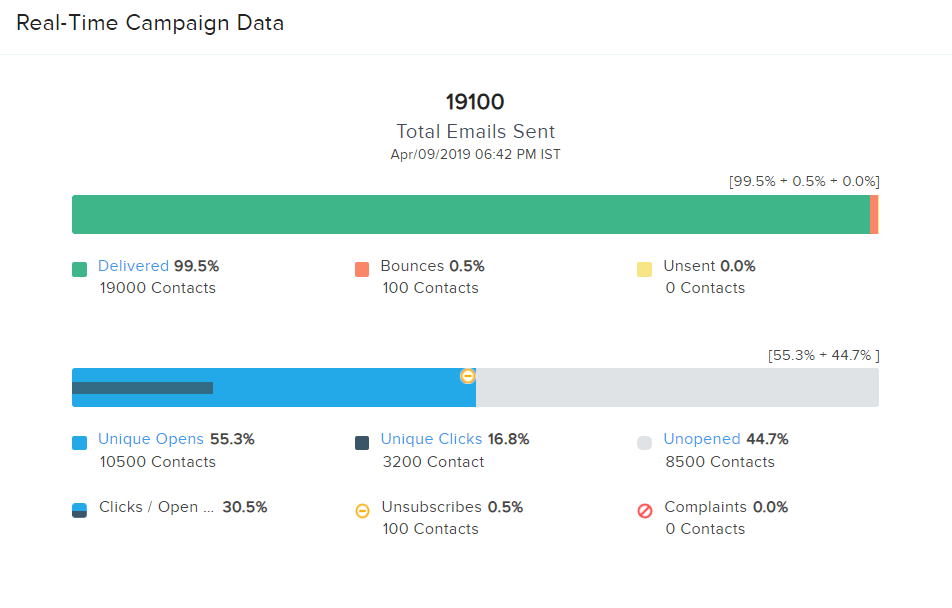Click the orange bounces segment of the bar
952x608 pixels.
(x=874, y=215)
